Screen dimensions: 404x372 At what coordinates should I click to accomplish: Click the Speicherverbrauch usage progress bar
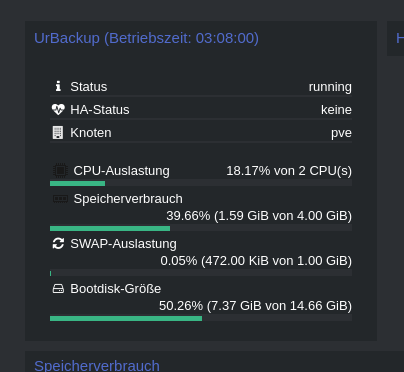click(x=201, y=228)
